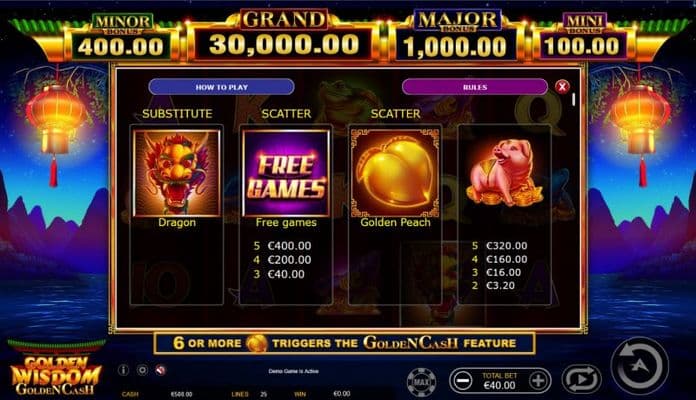The height and width of the screenshot is (400, 696).
Task: Click the GoldenCash feature trigger banner
Action: 344,343
